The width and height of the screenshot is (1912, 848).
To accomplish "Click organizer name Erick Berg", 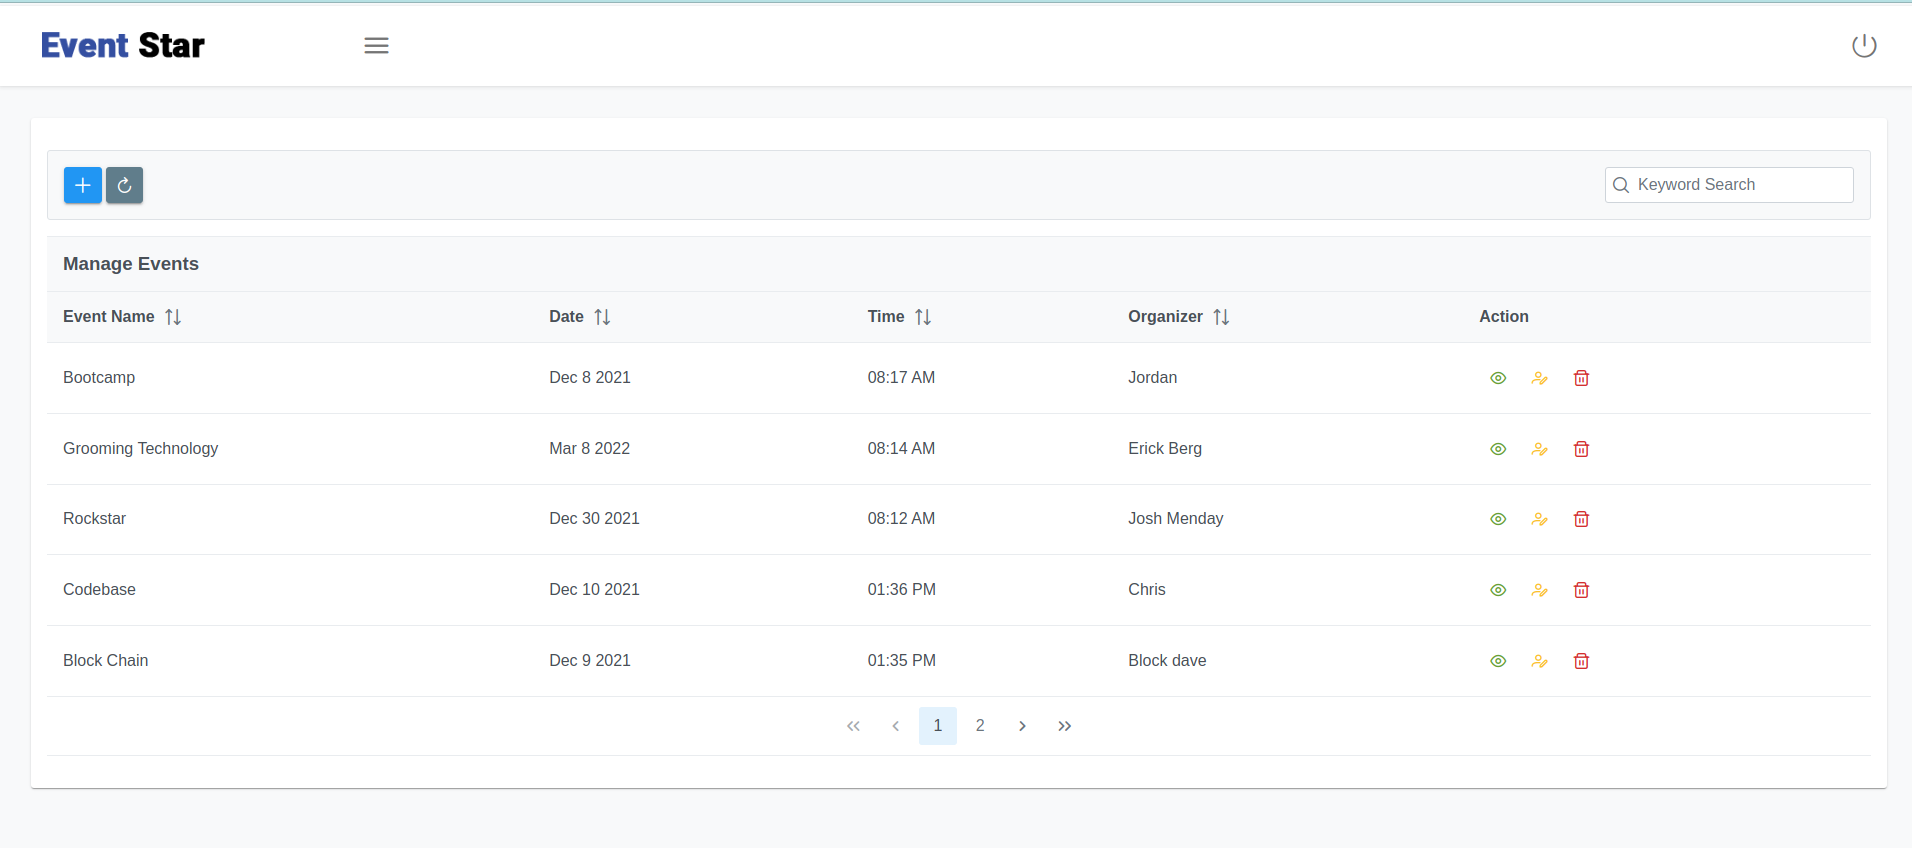I will [1165, 449].
